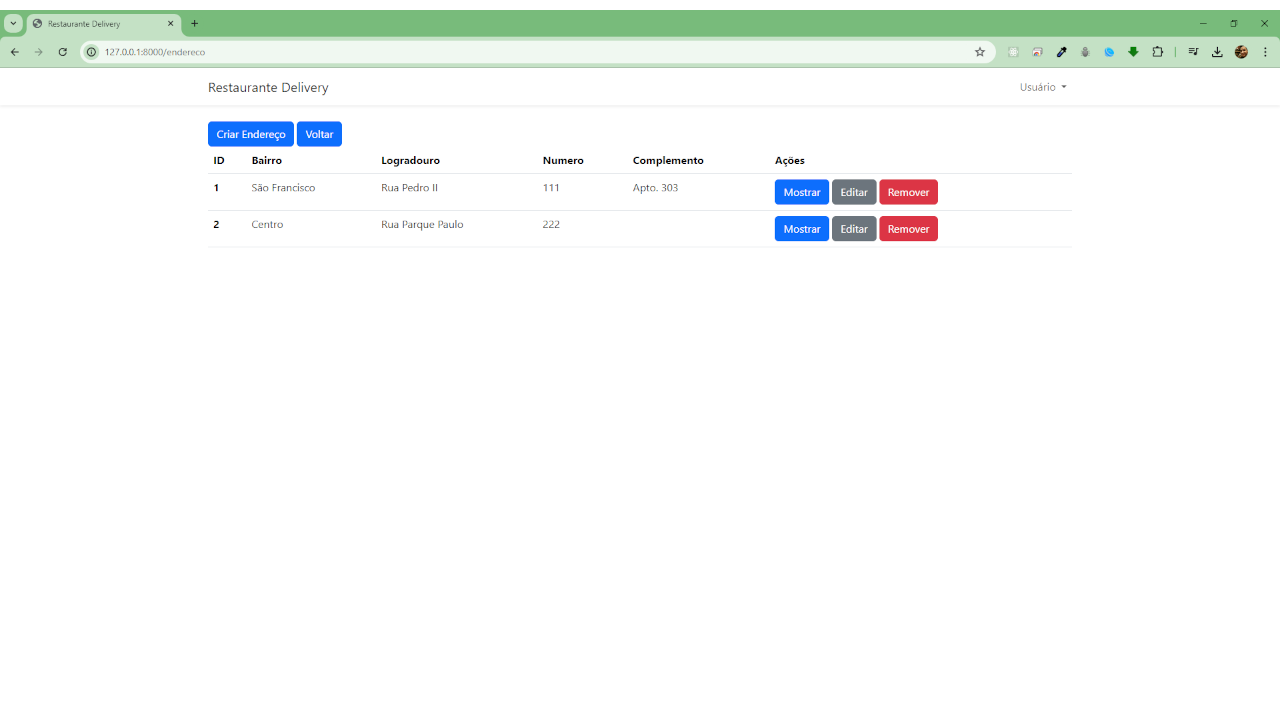
Task: Open the Chrome profile avatar
Action: [1241, 52]
